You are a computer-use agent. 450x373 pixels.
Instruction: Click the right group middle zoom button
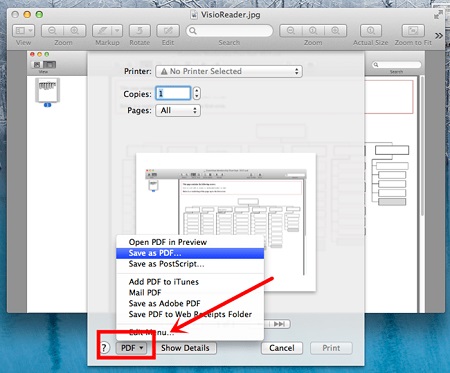pyautogui.click(x=313, y=31)
